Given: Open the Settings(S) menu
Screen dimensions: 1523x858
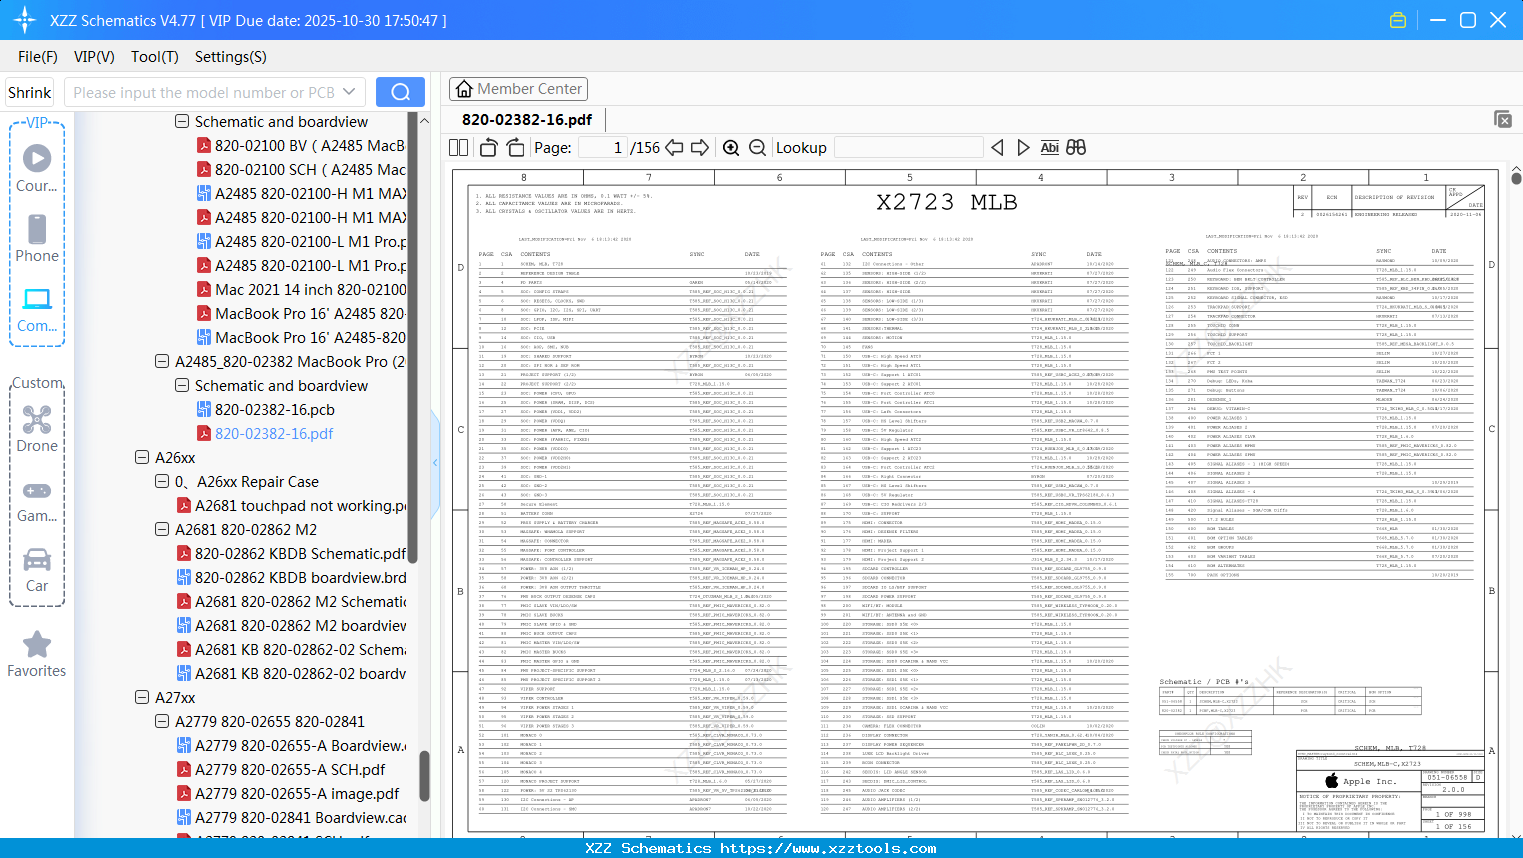Looking at the screenshot, I should (231, 57).
